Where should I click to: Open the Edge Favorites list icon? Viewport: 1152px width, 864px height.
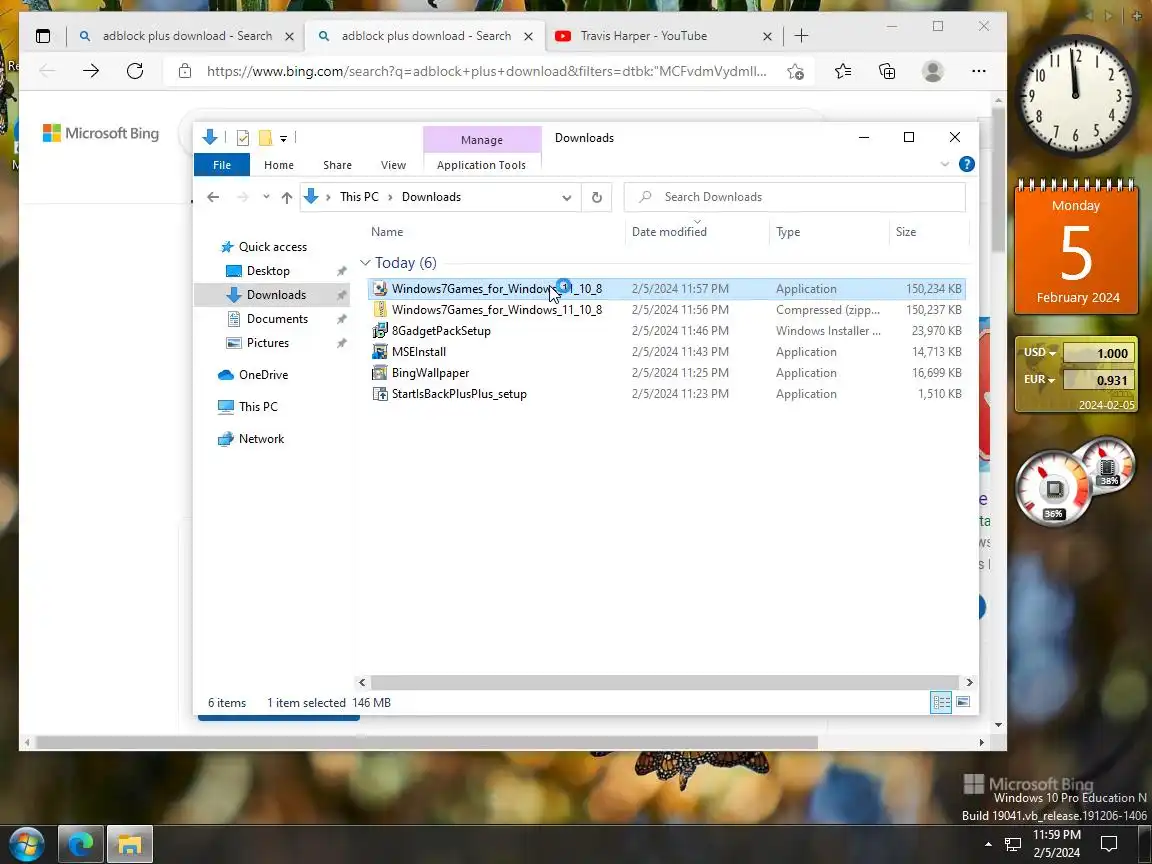tap(843, 71)
